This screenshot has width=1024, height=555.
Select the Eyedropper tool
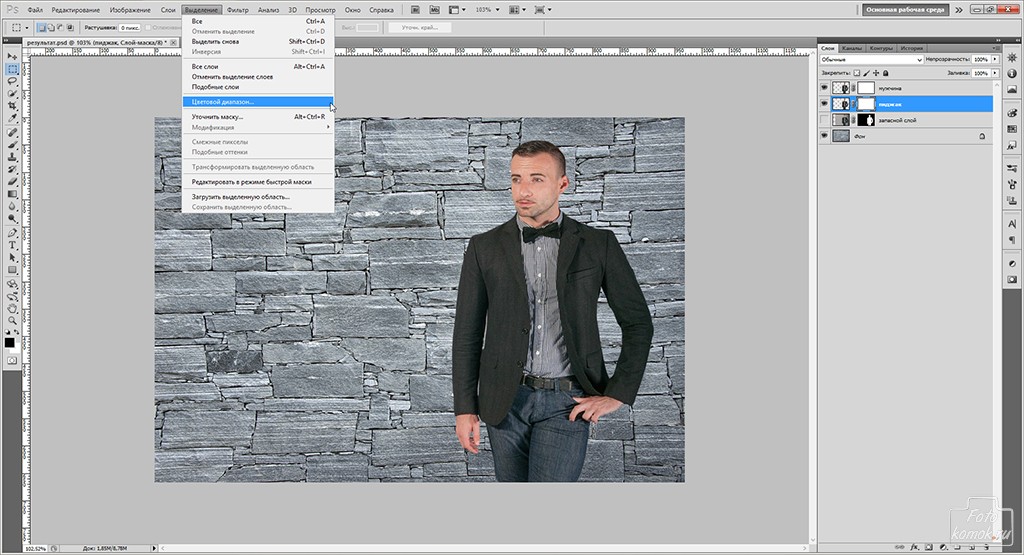[x=12, y=119]
